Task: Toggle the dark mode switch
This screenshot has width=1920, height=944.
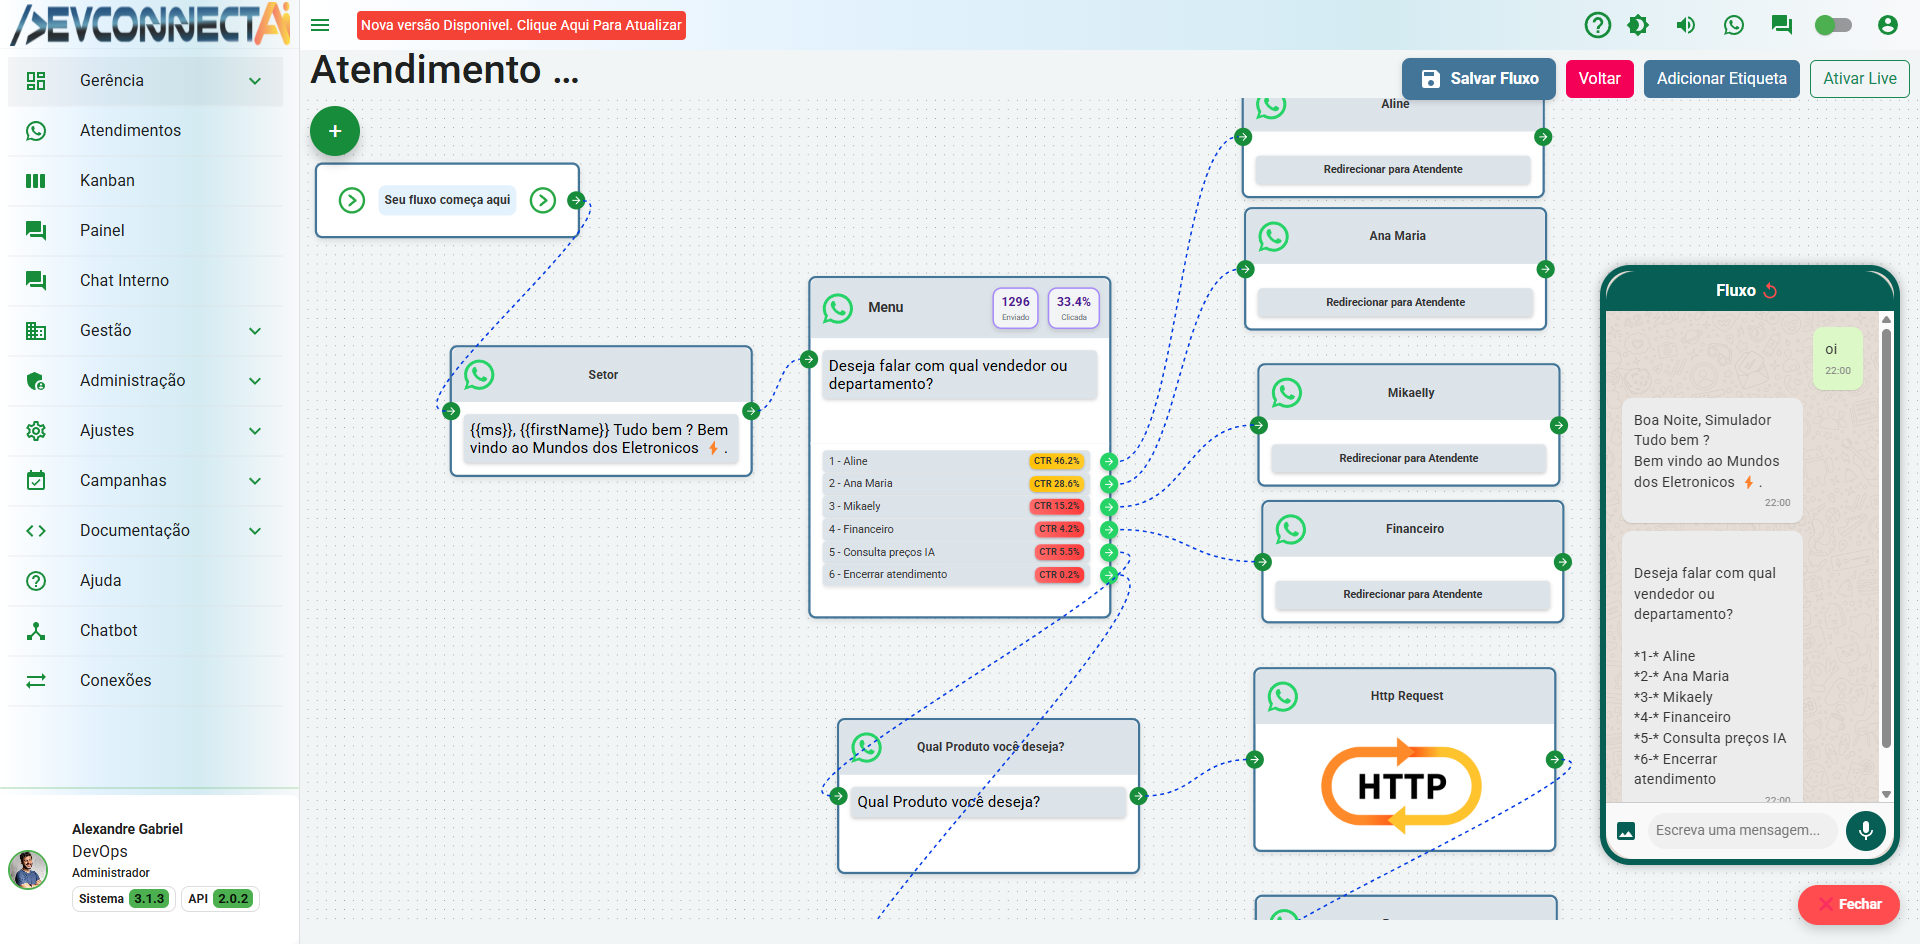Action: (x=1833, y=25)
